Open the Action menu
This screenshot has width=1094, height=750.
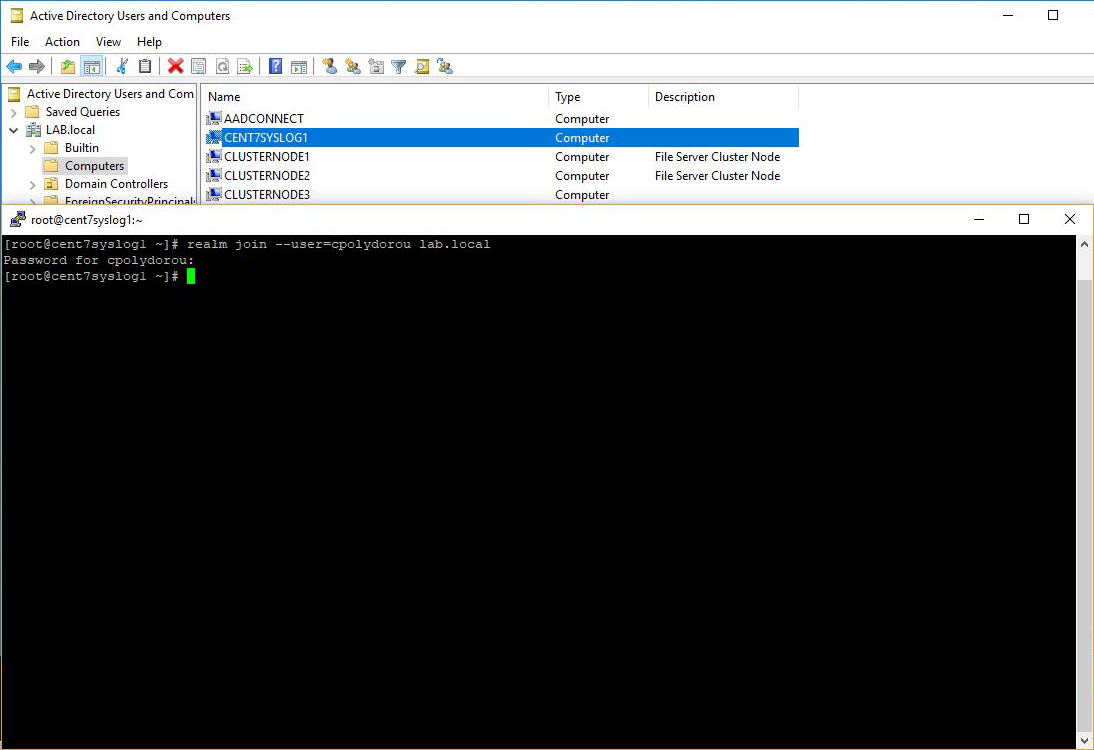[x=62, y=42]
